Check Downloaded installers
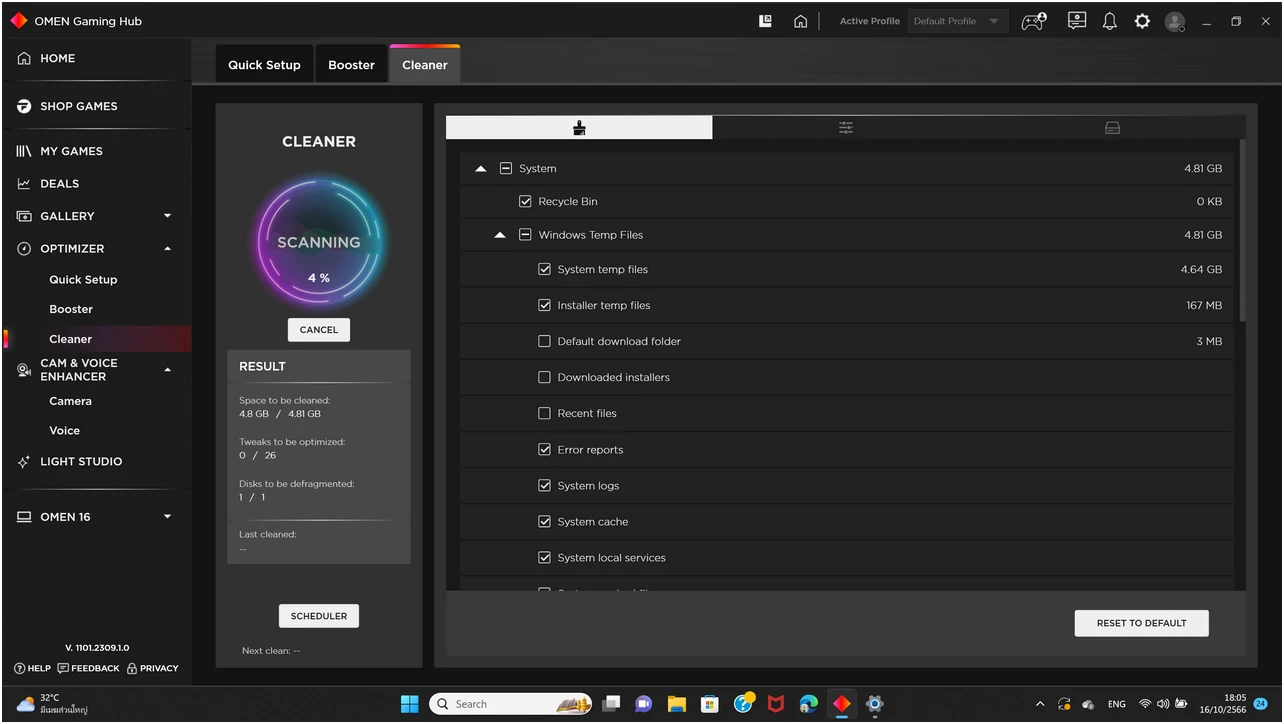 [x=545, y=377]
